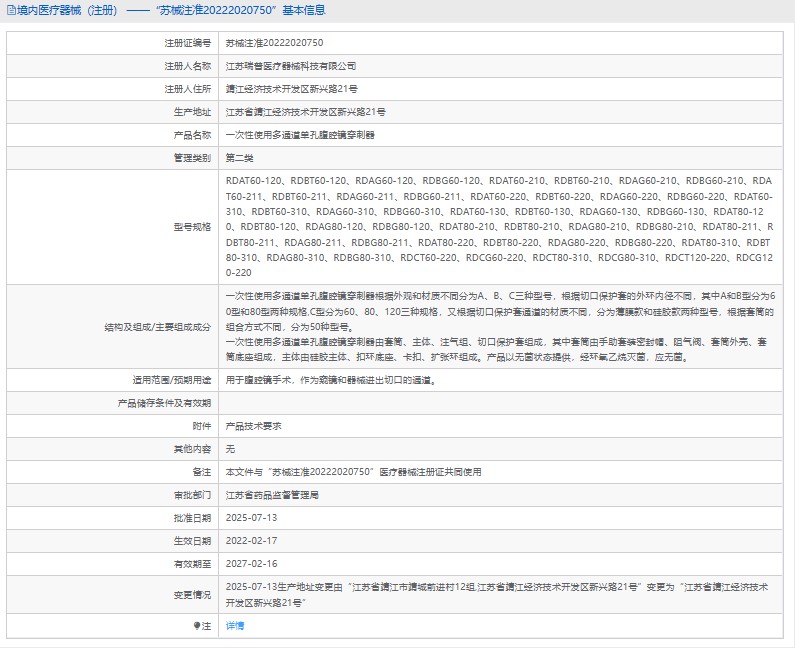Viewport: 796px width, 649px height.
Task: Click the bullet icon next to 注
Action: 196,626
